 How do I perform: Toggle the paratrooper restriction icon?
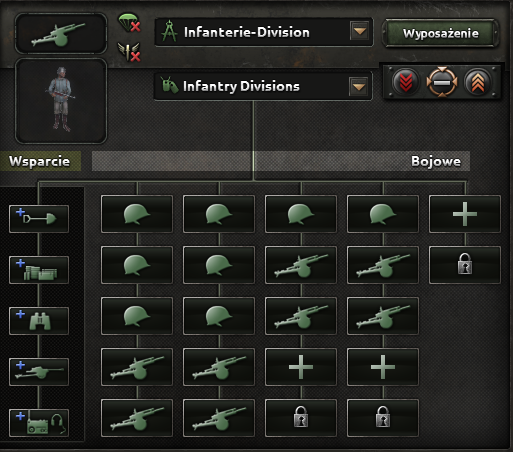click(x=129, y=23)
